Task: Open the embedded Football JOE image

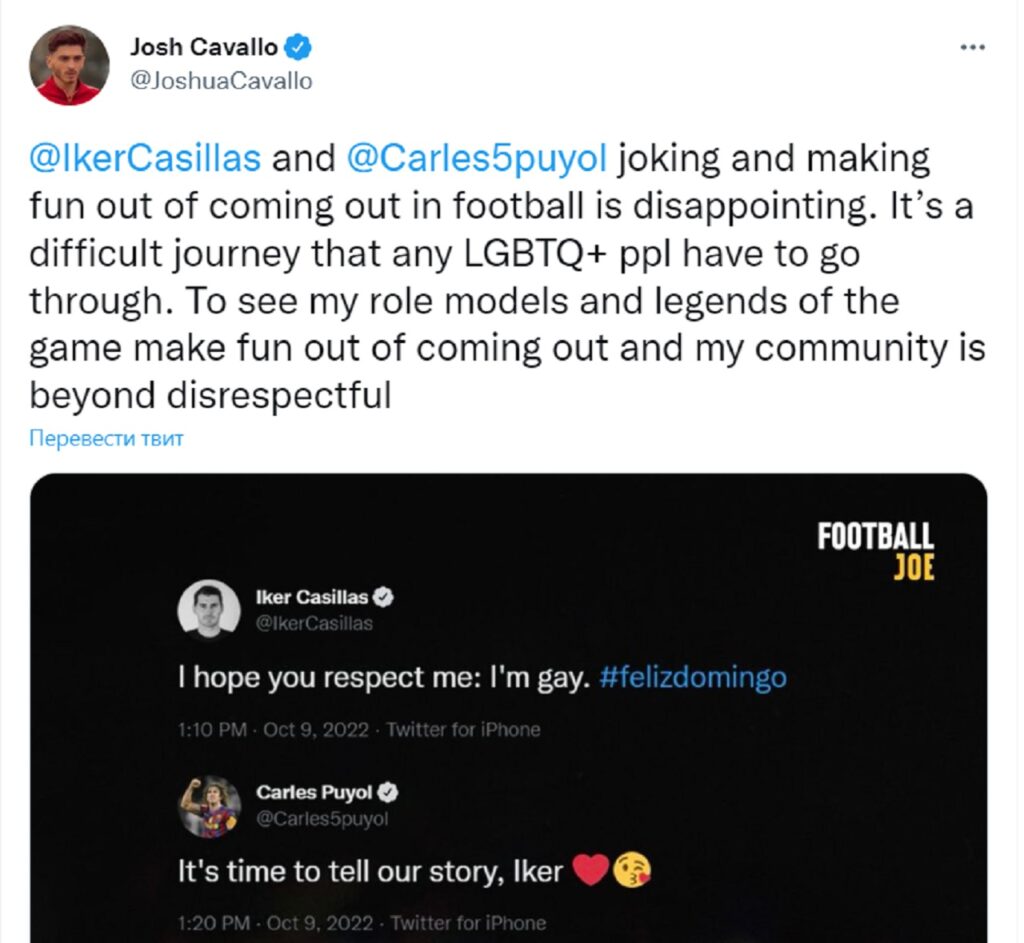Action: point(509,708)
